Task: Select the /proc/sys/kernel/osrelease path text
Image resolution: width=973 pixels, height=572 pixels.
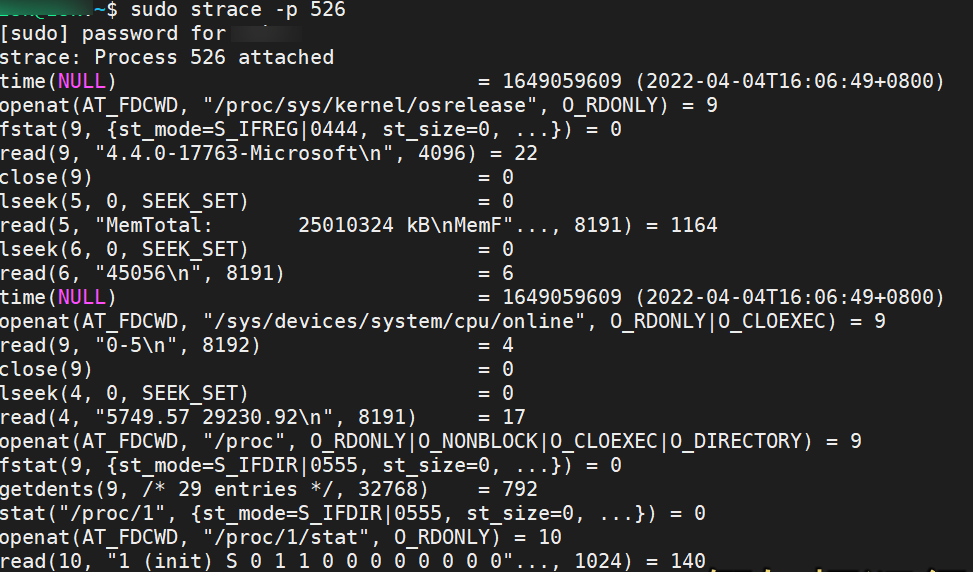Action: click(370, 105)
